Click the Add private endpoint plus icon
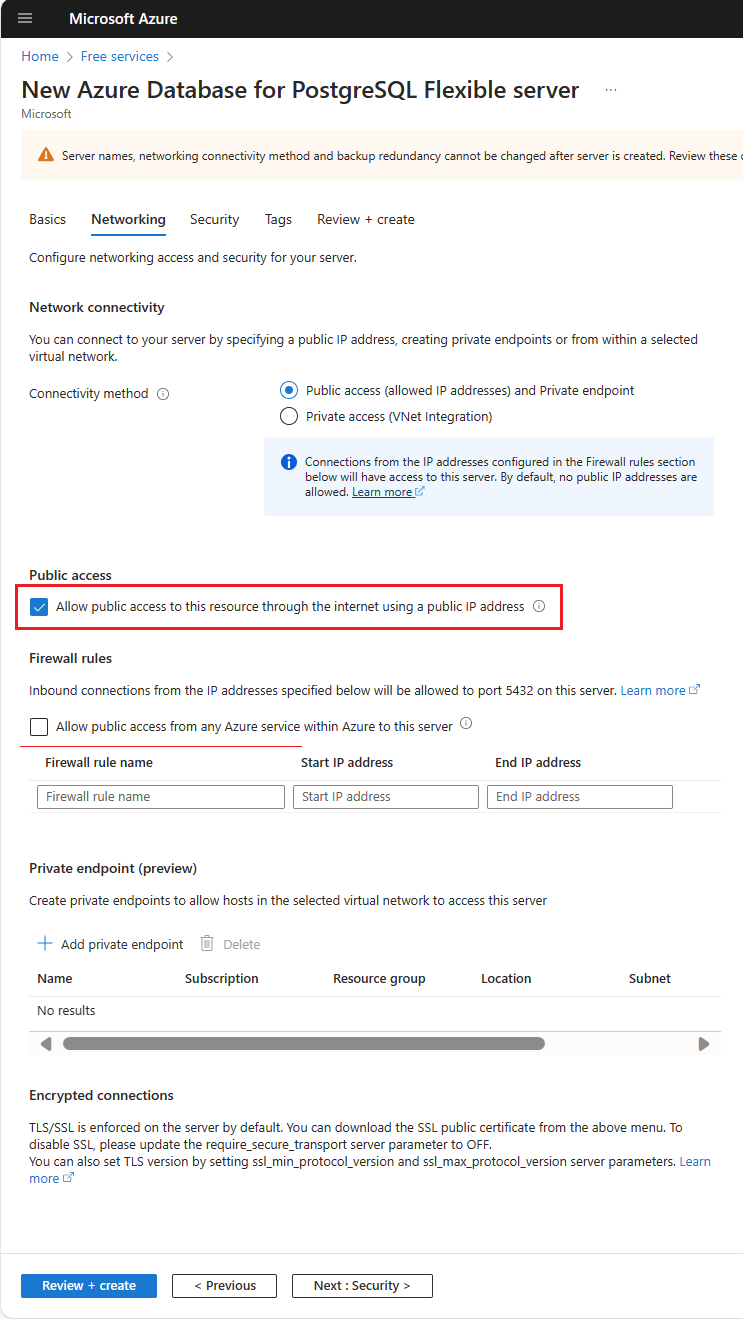The height and width of the screenshot is (1319, 743). (x=45, y=943)
